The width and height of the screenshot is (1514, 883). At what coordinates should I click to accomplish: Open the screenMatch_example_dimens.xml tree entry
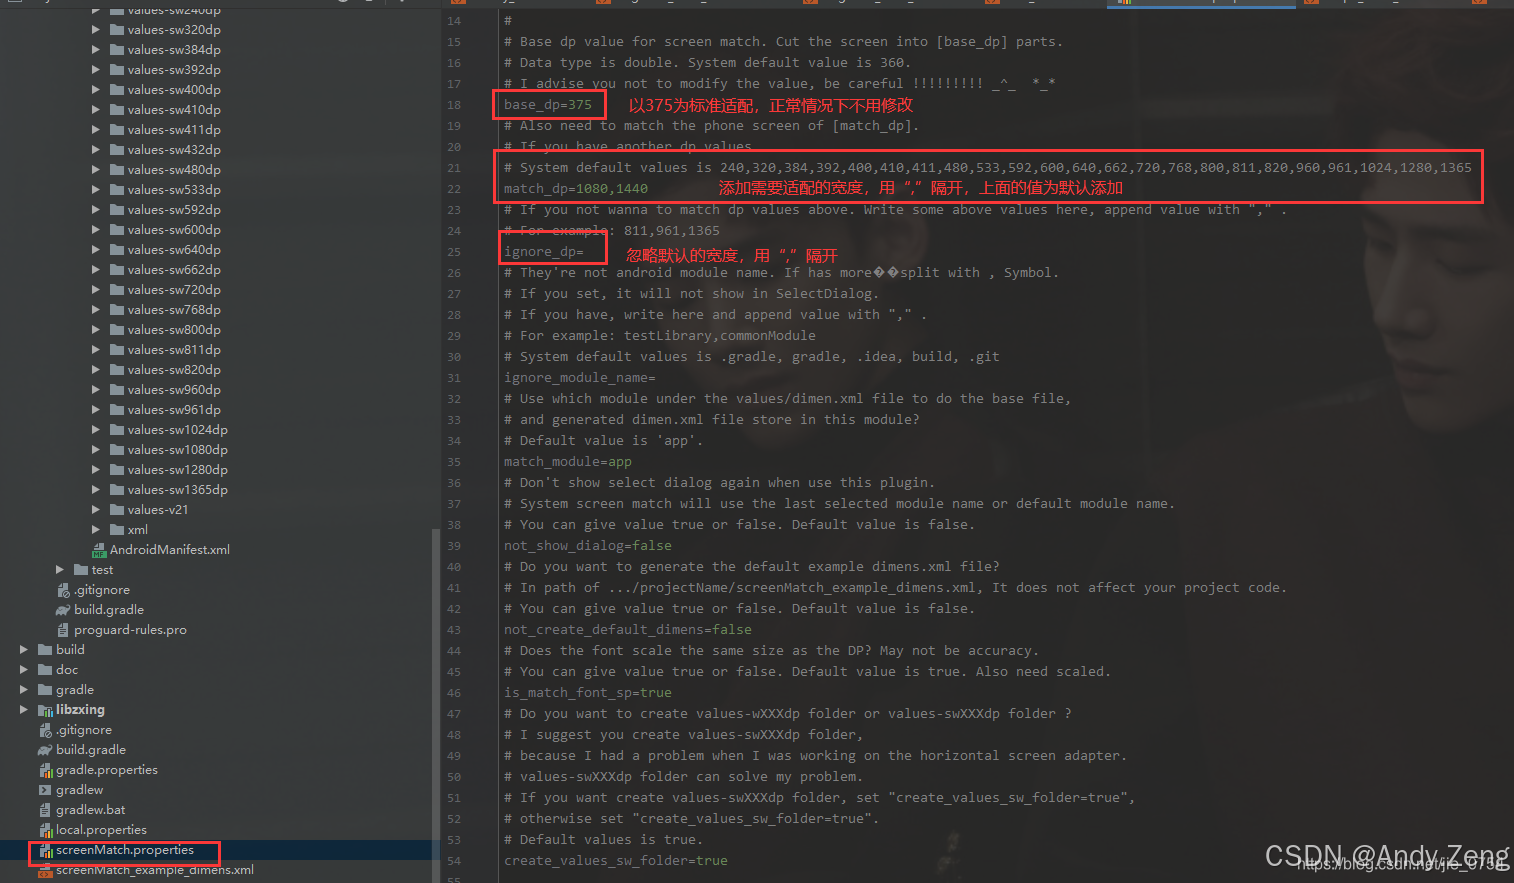click(155, 870)
